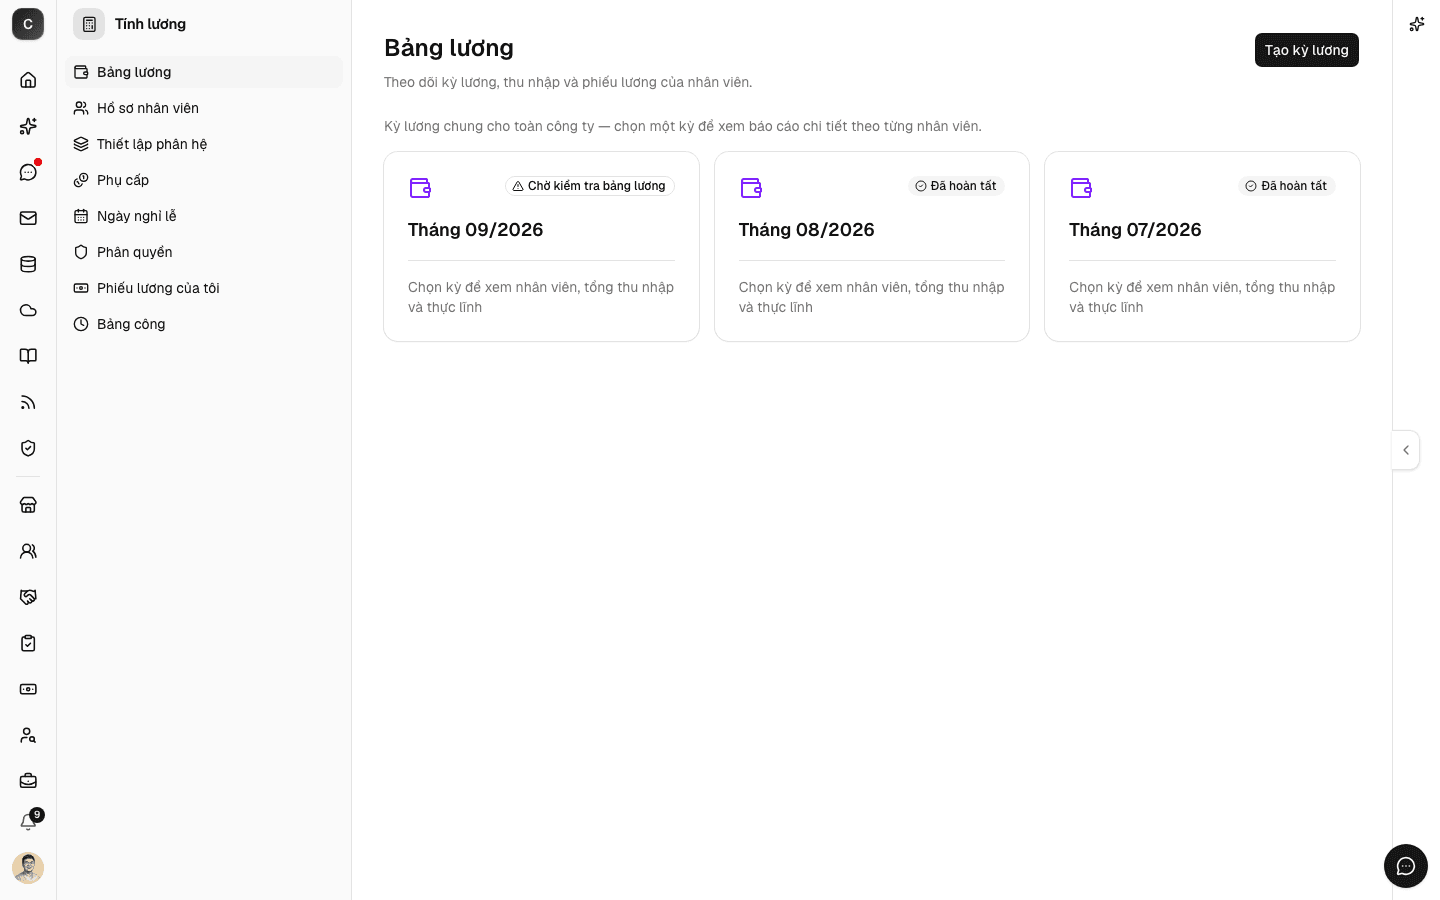1440x900 pixels.
Task: Open the database icon in left rail
Action: coord(28,264)
